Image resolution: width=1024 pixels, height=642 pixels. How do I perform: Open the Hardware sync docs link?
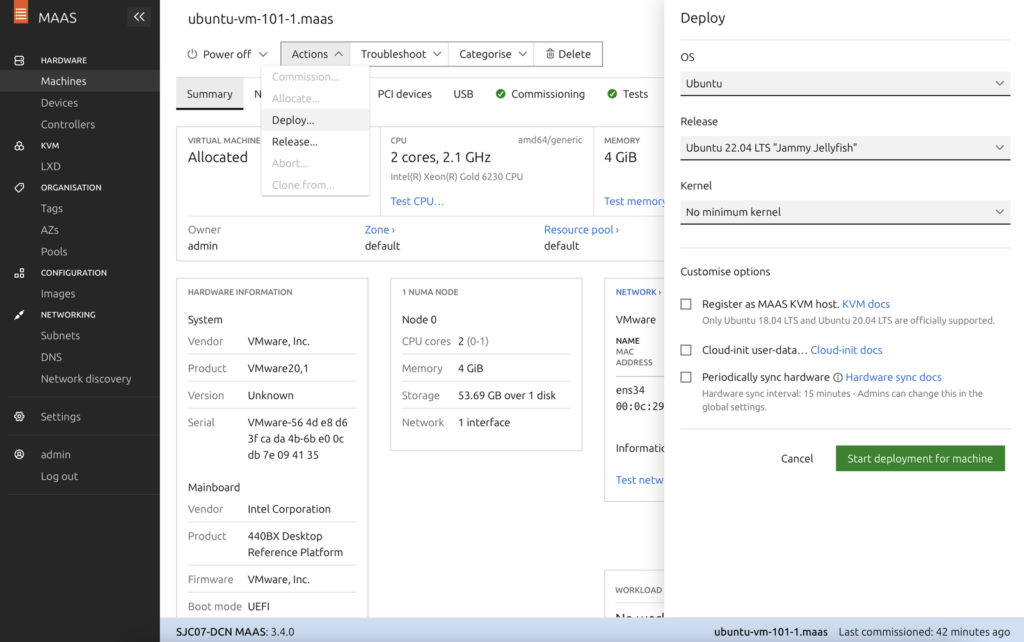coord(893,377)
